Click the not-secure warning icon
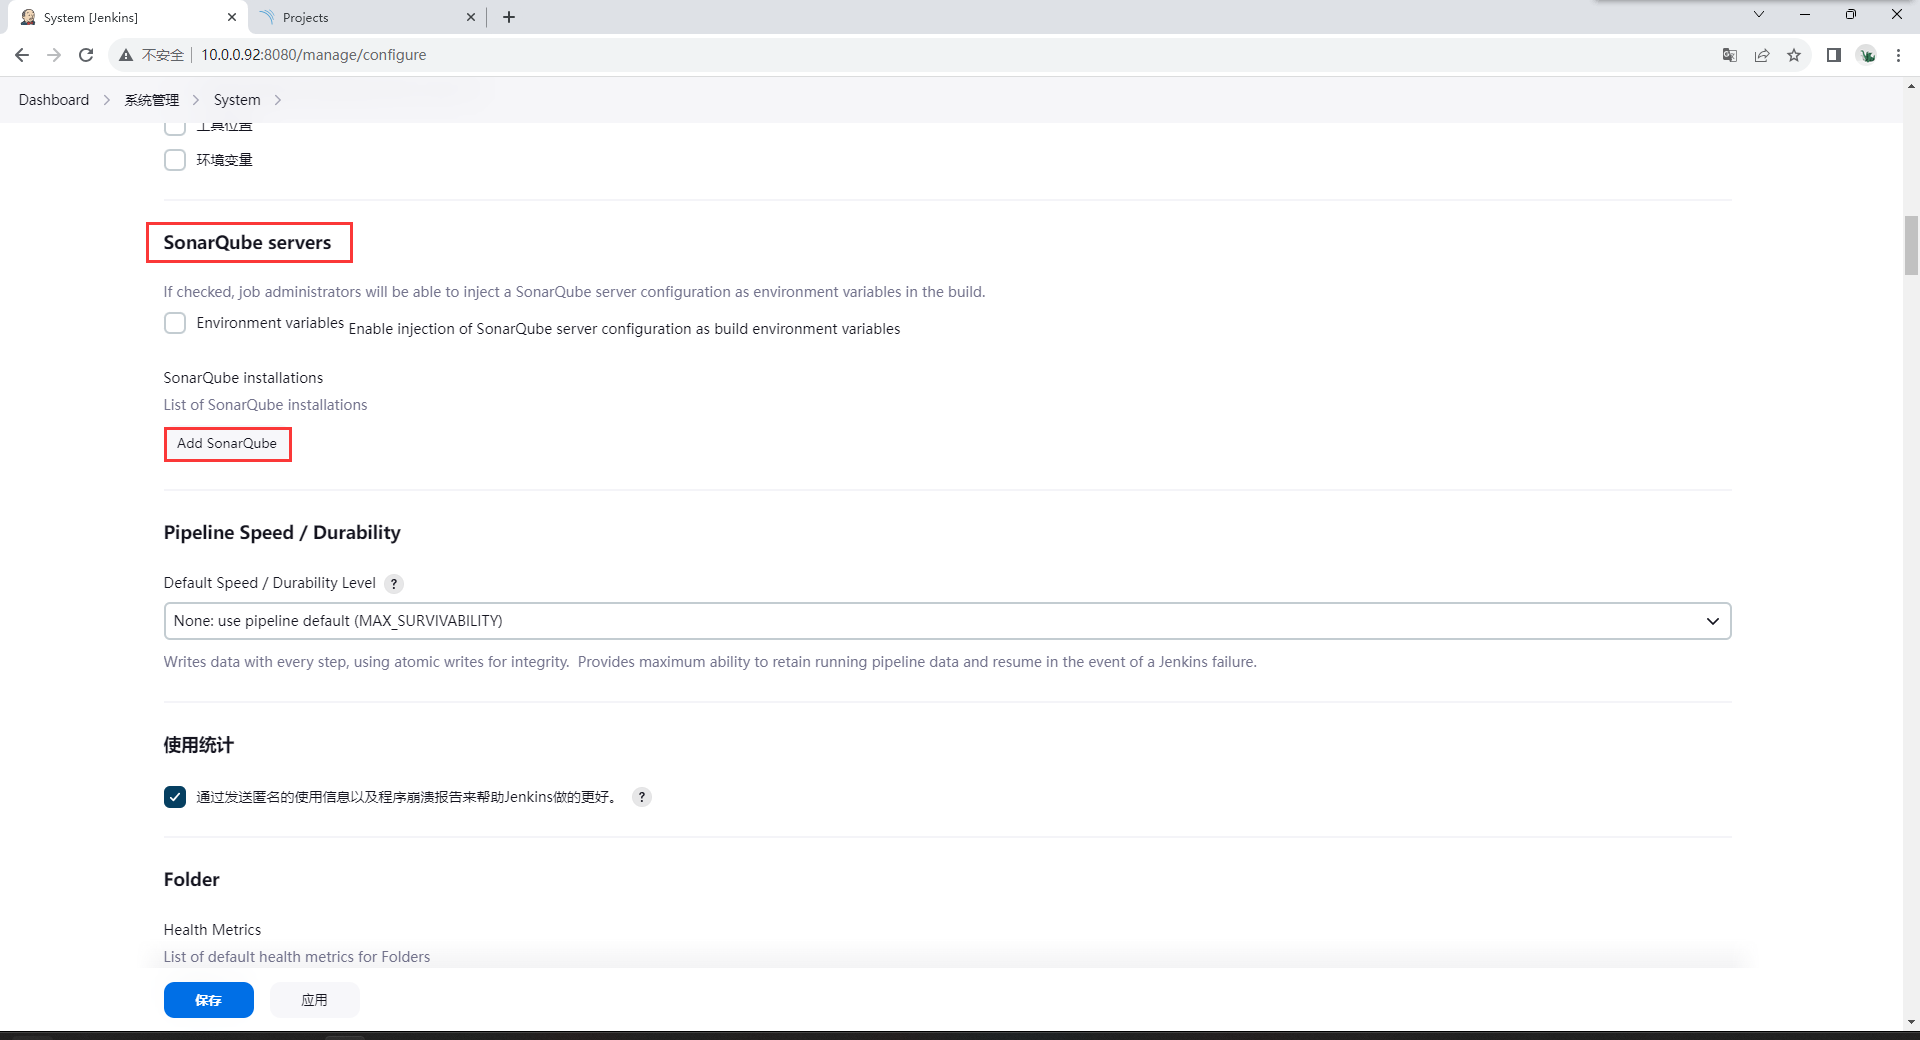 click(126, 55)
